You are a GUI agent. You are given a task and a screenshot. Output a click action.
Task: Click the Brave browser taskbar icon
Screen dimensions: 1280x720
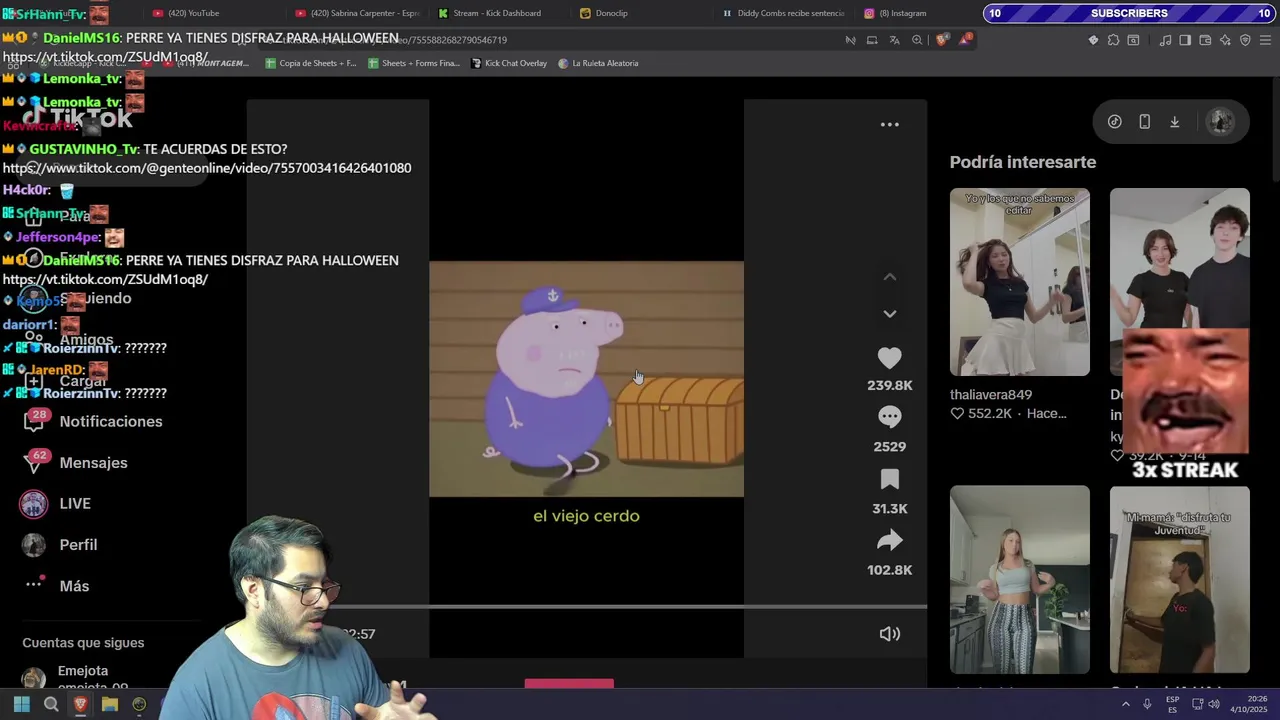coord(81,704)
